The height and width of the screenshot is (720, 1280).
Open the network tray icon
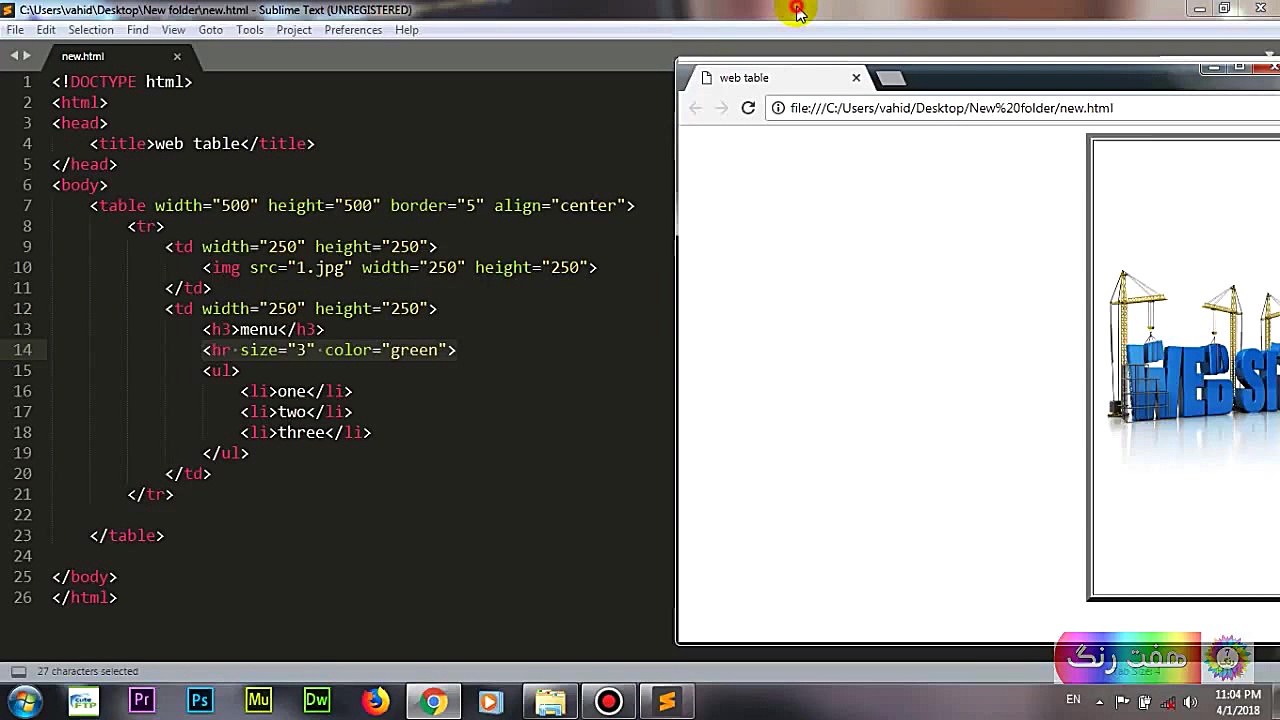pyautogui.click(x=1167, y=701)
